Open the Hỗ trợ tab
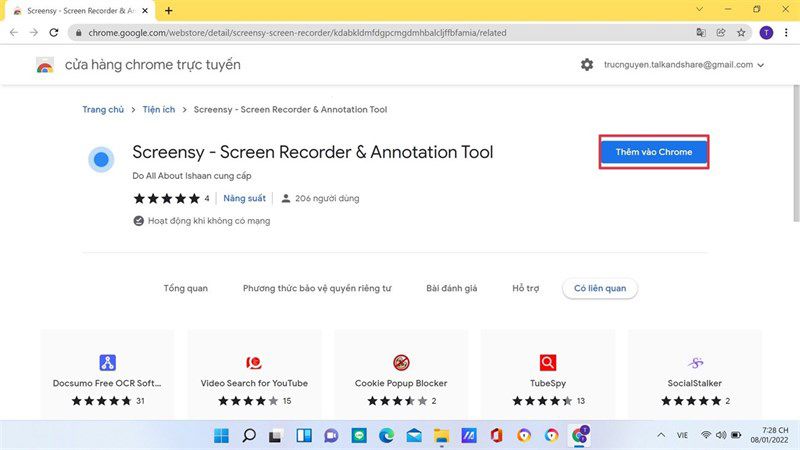 pos(526,288)
